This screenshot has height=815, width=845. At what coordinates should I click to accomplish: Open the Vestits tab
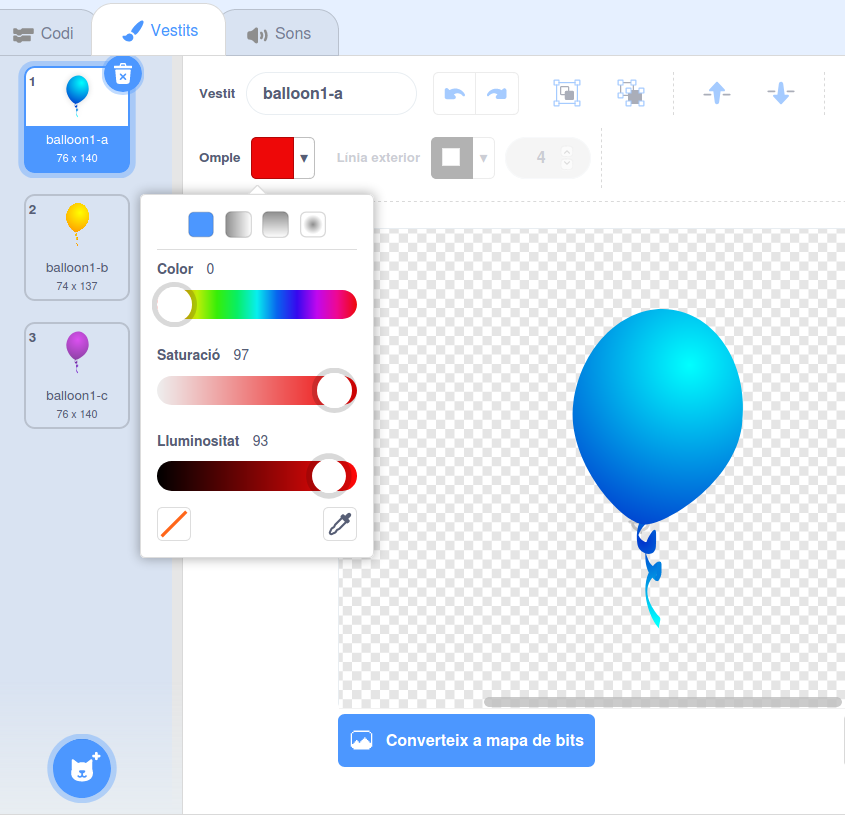pos(160,30)
